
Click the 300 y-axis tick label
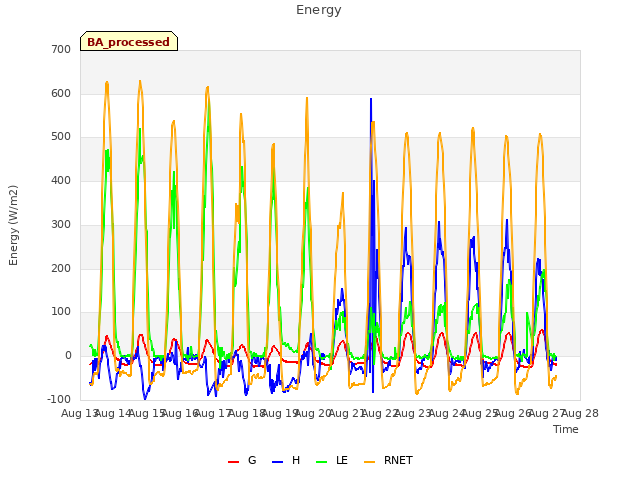tap(61, 224)
